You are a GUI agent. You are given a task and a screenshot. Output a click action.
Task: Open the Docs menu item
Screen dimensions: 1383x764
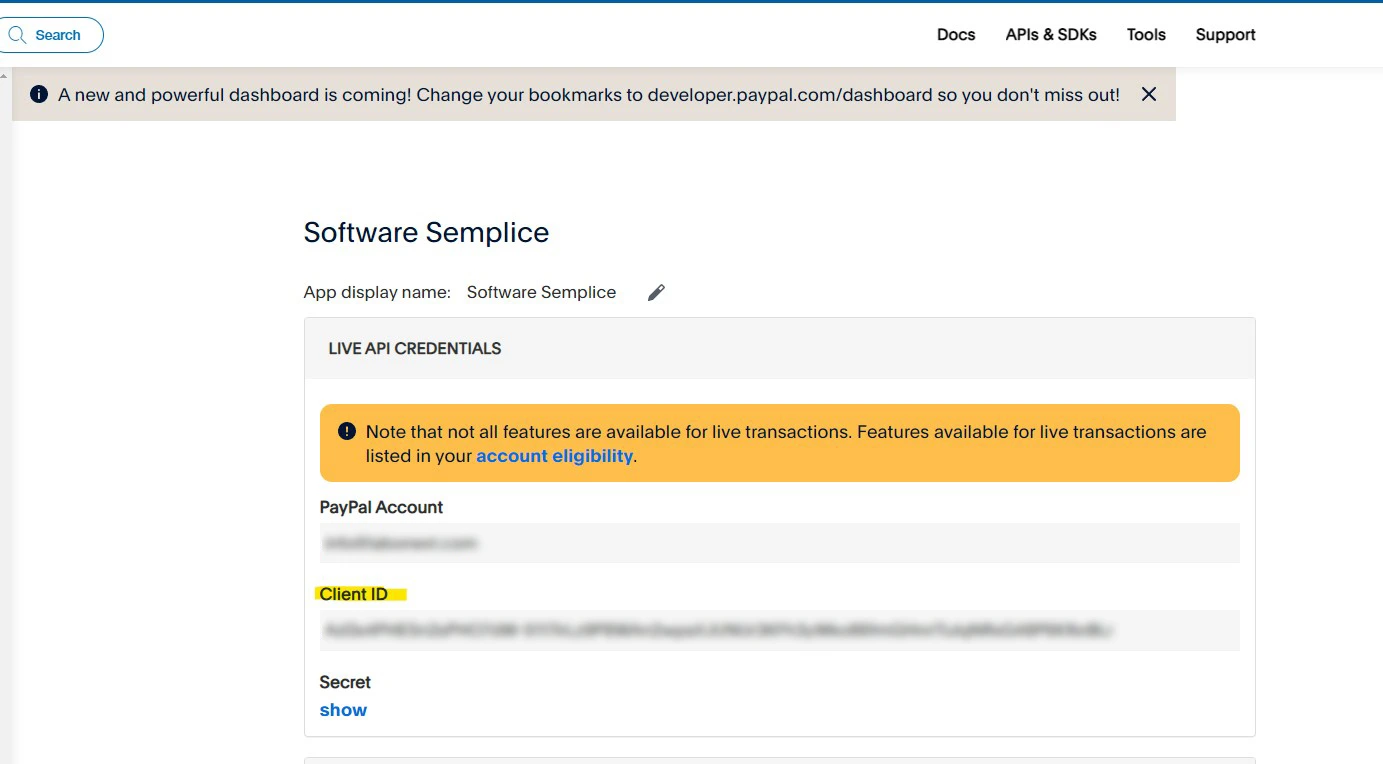click(x=956, y=35)
